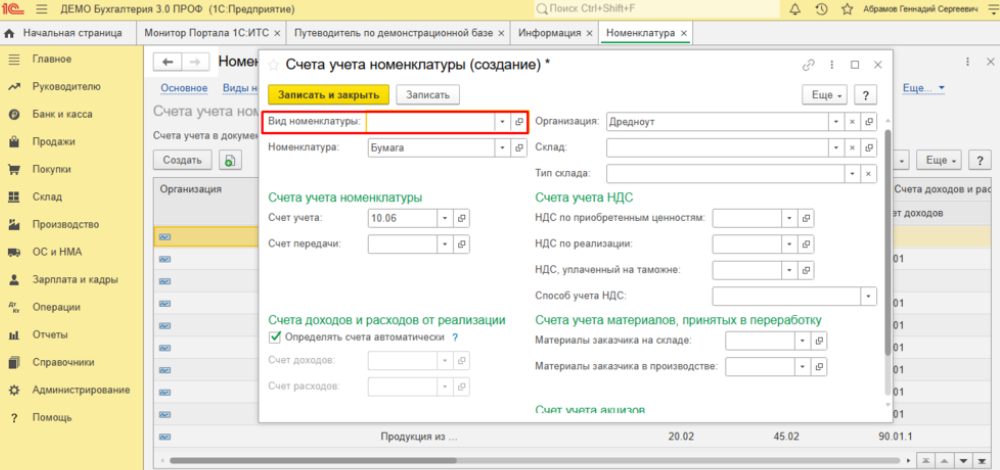Click the copy-create icon beside Создать
This screenshot has height=470, width=1000.
tap(229, 160)
